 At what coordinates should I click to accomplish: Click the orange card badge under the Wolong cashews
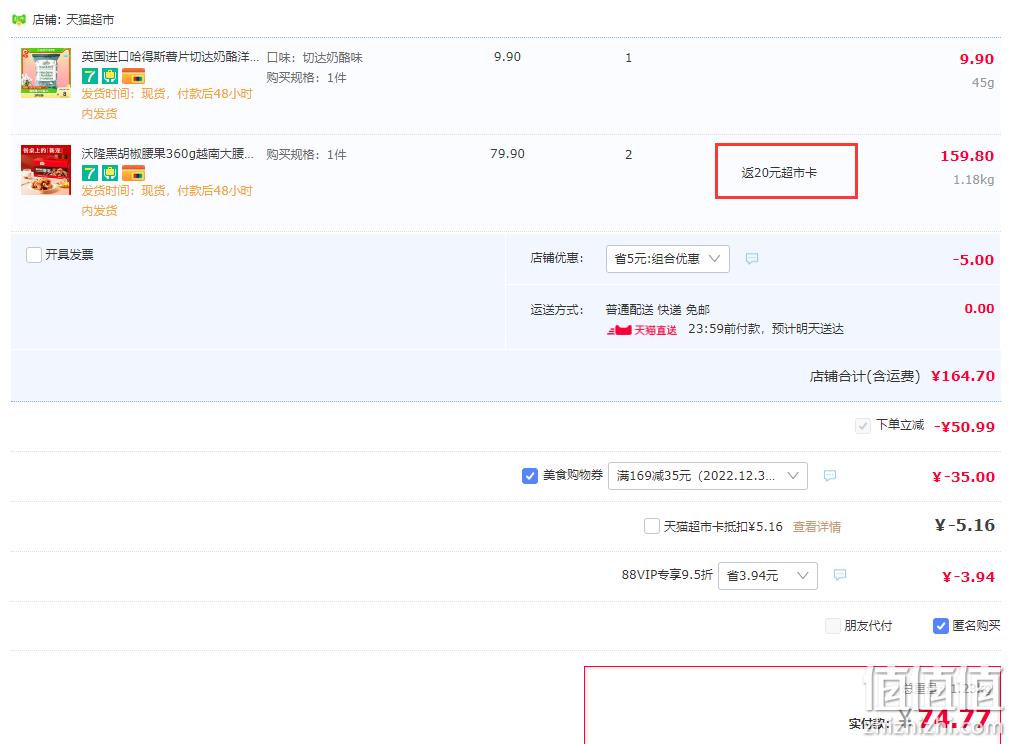[134, 173]
